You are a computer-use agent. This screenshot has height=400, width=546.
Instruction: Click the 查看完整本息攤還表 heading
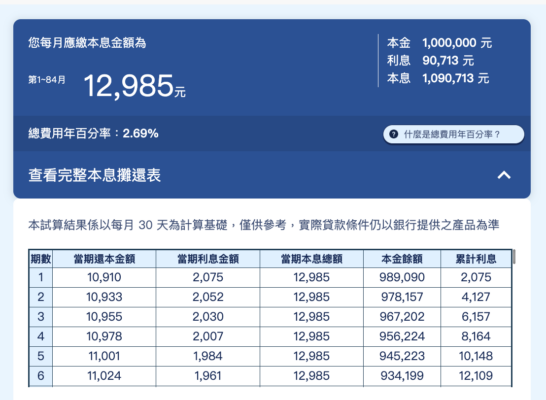click(x=94, y=175)
